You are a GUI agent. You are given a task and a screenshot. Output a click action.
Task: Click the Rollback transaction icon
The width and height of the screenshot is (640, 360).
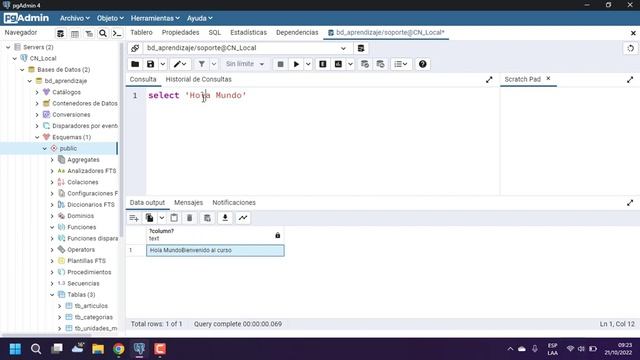pyautogui.click(x=380, y=64)
